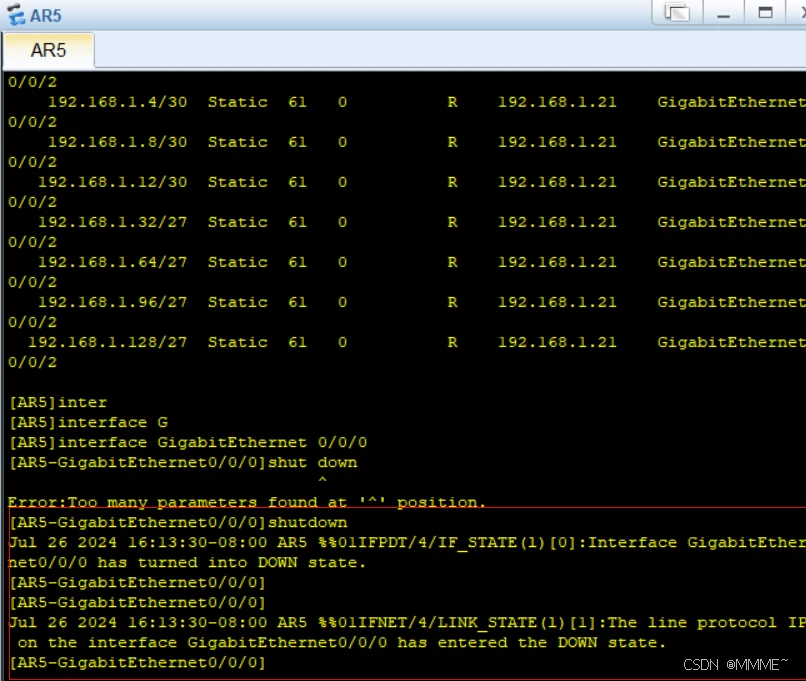Click the "Error:Too many parameters" message line
This screenshot has height=681, width=806.
[x=246, y=502]
